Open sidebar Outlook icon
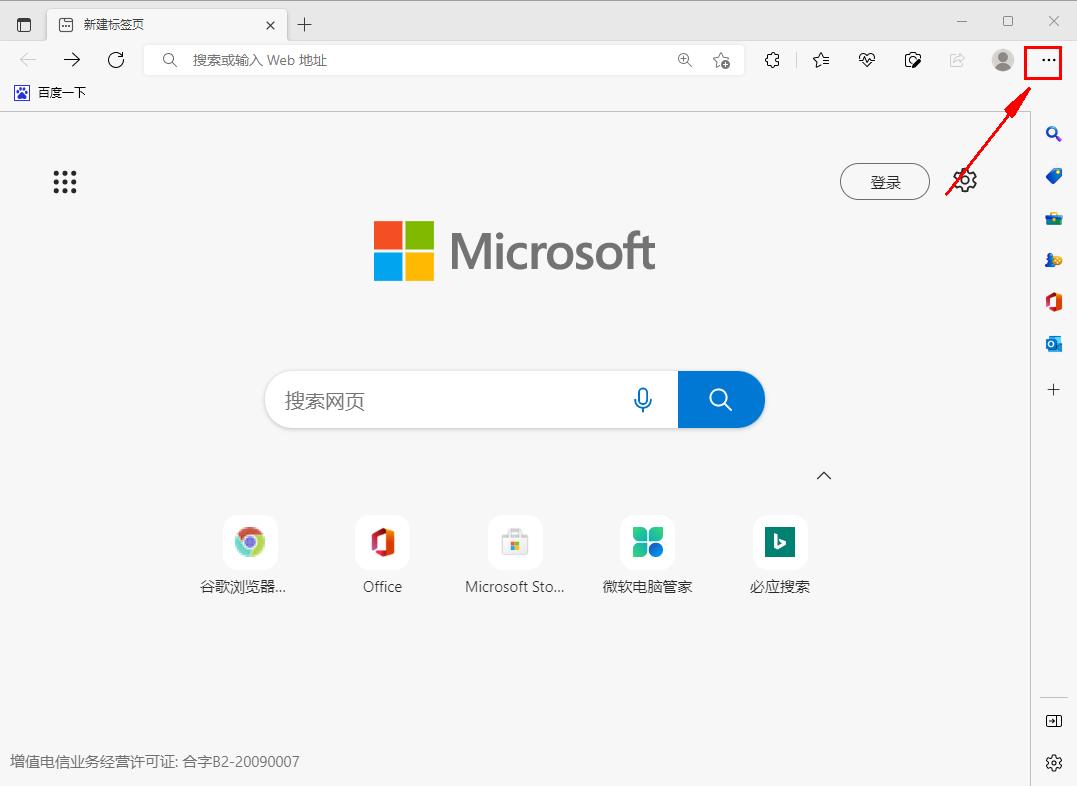1077x786 pixels. pyautogui.click(x=1054, y=344)
